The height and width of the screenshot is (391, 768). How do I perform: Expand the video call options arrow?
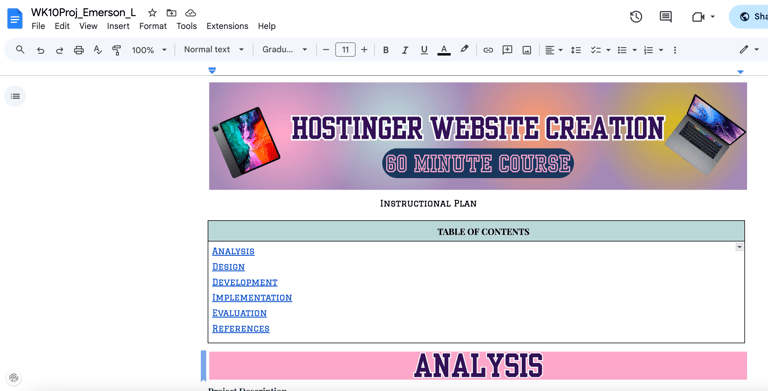pos(713,17)
